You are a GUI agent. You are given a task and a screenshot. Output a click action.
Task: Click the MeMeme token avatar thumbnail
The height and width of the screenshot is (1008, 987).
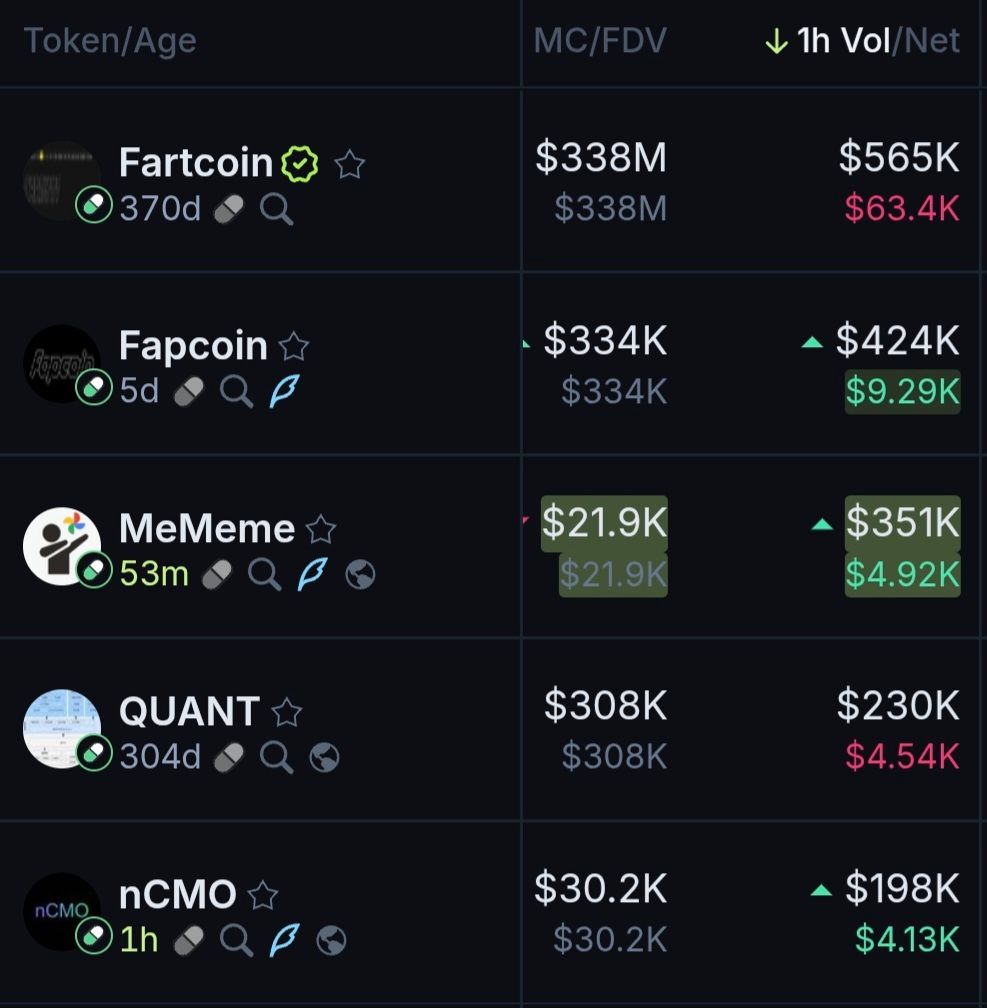[x=60, y=546]
